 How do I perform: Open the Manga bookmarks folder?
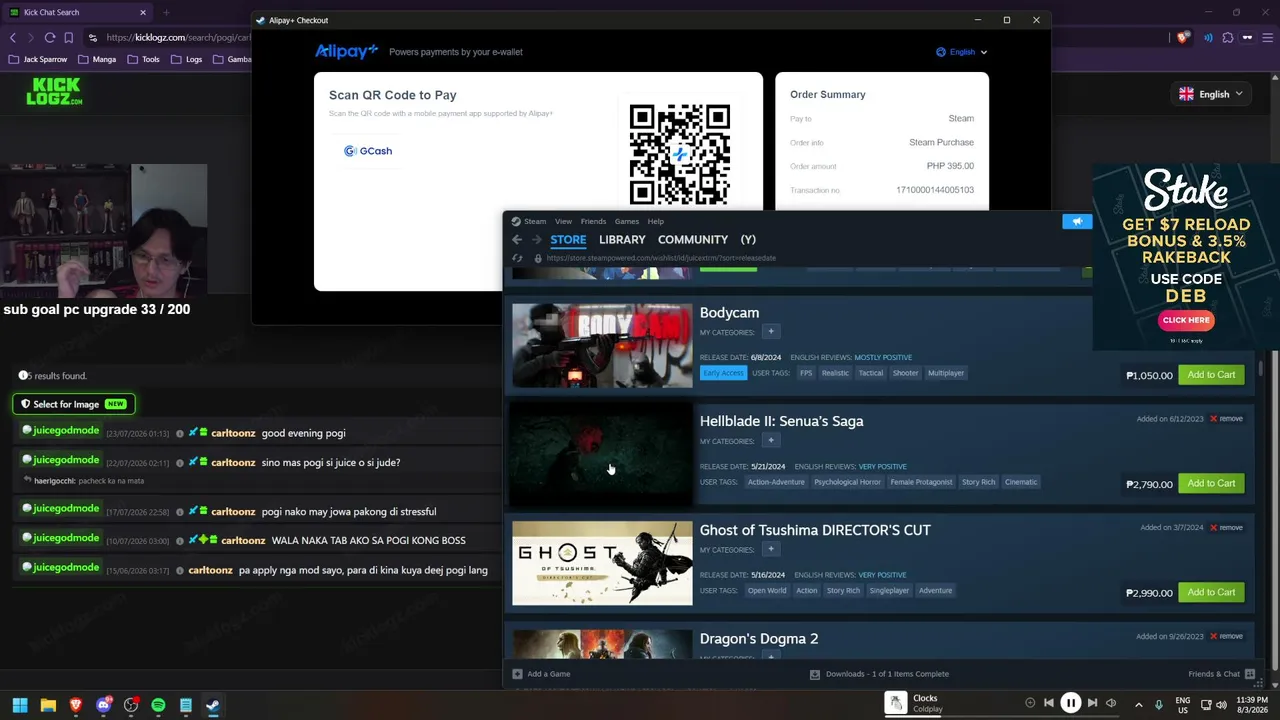pyautogui.click(x=97, y=59)
